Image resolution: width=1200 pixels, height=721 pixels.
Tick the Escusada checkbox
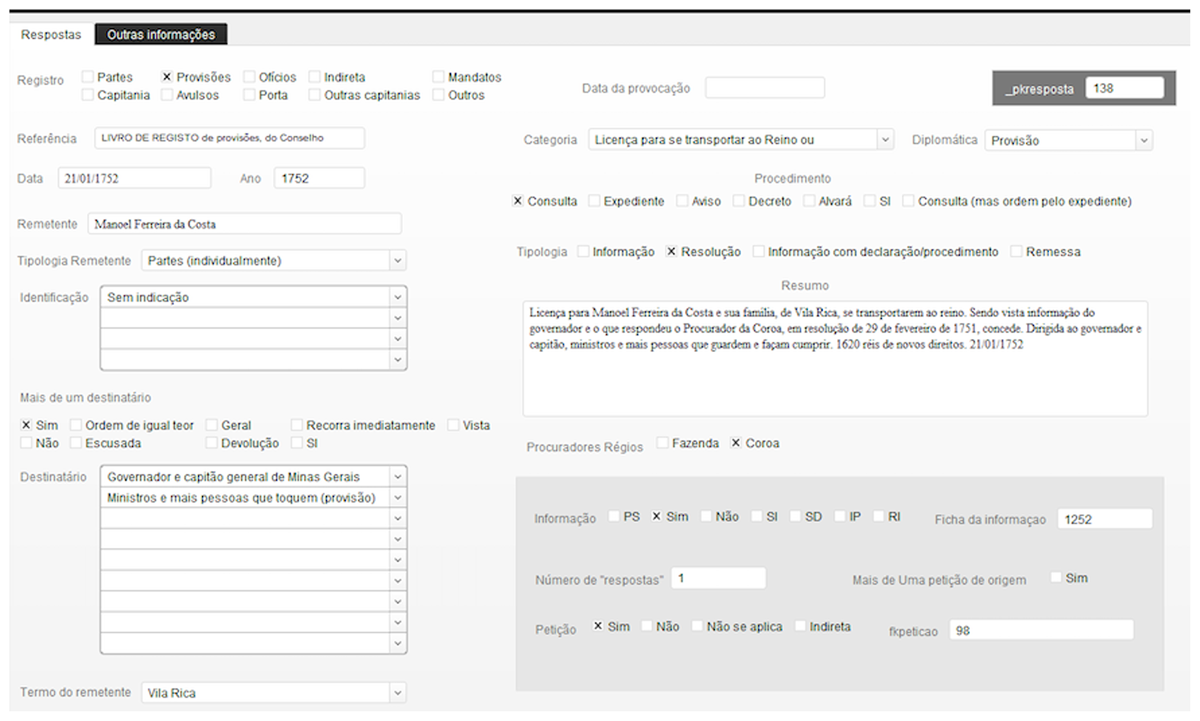pos(76,443)
